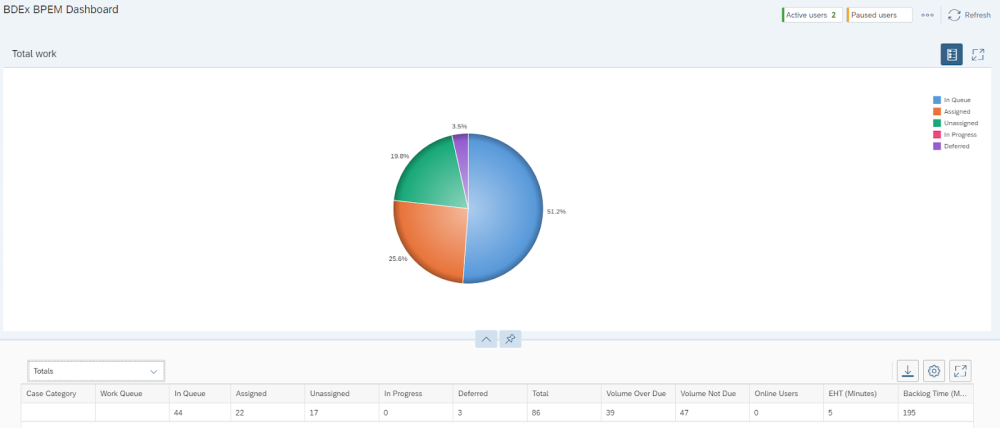Click the Total work panel title
The height and width of the screenshot is (428, 1000).
(34, 54)
